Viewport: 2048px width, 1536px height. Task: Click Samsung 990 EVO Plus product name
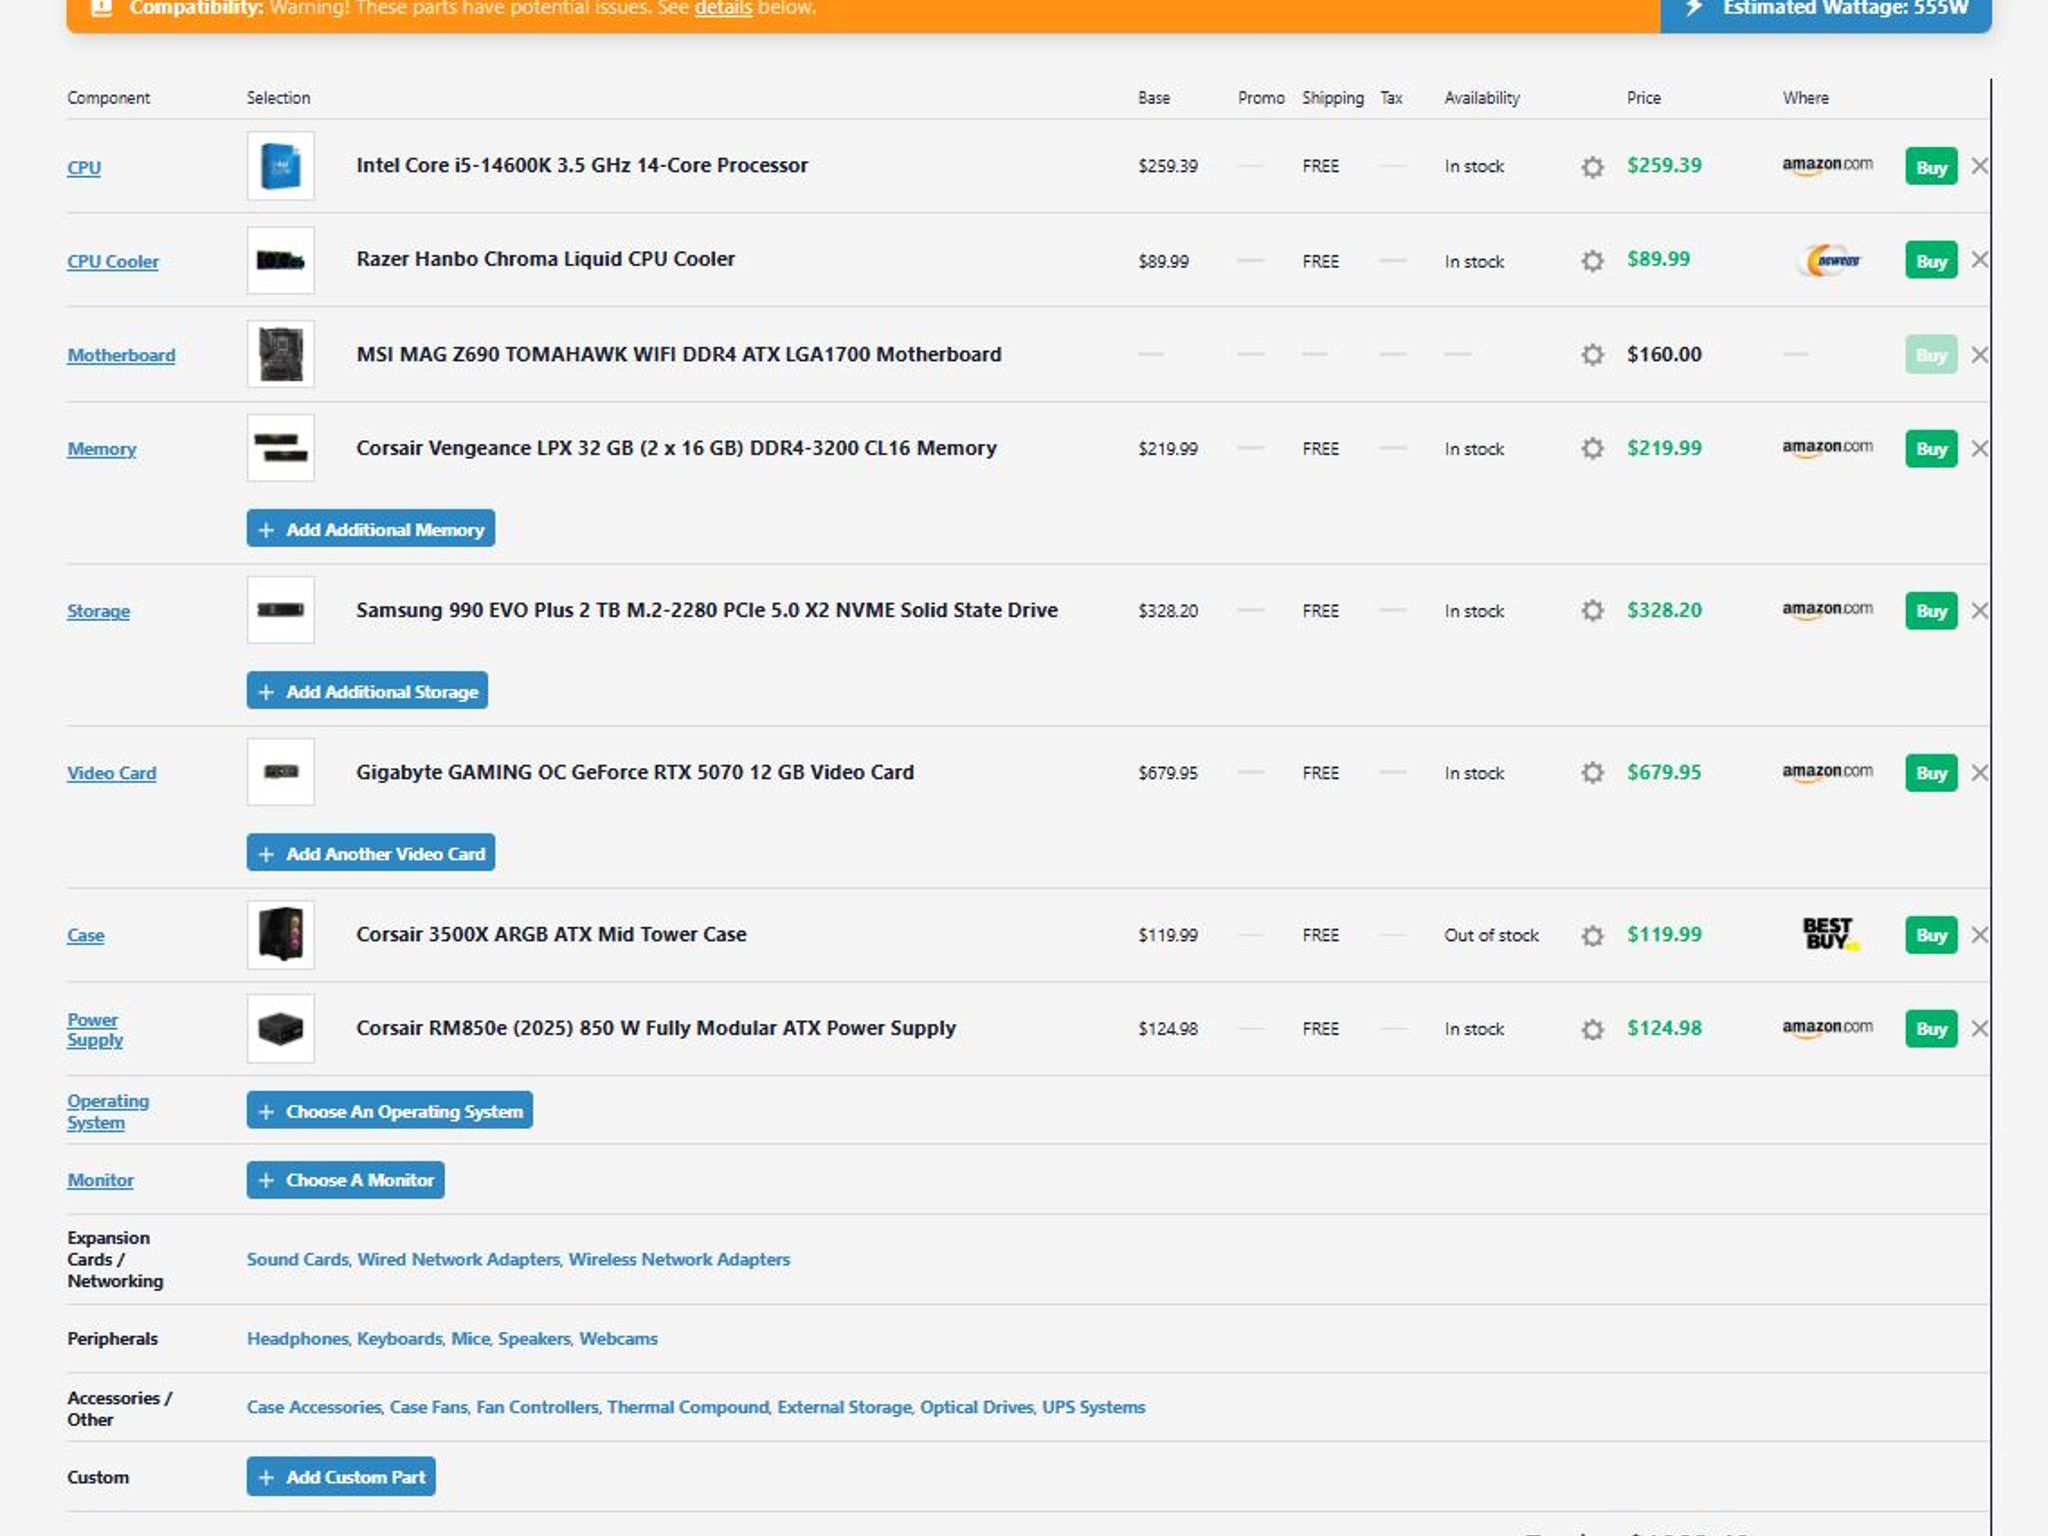707,610
